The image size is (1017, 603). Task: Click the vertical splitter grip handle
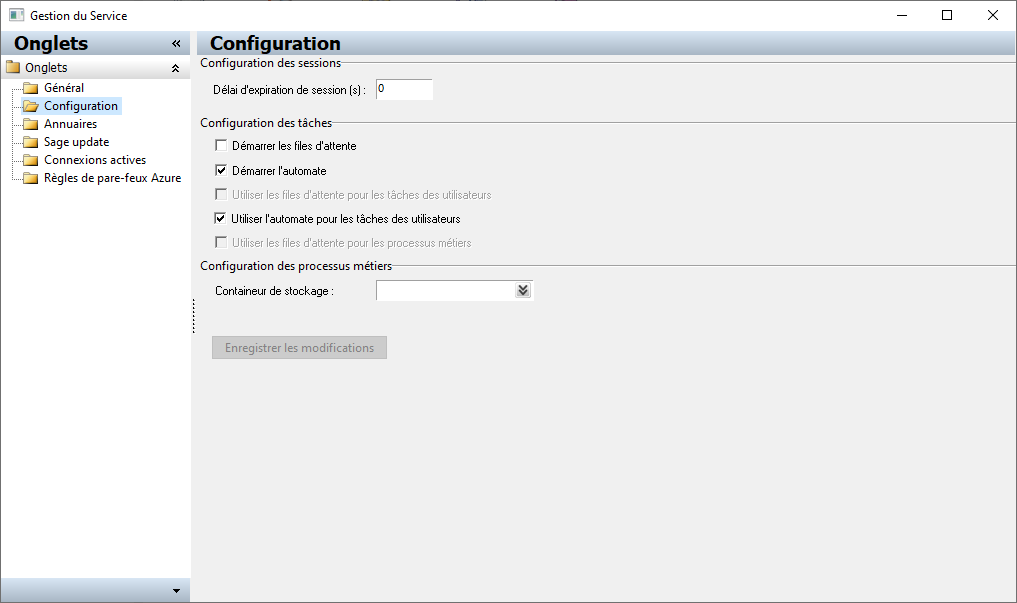tap(193, 316)
